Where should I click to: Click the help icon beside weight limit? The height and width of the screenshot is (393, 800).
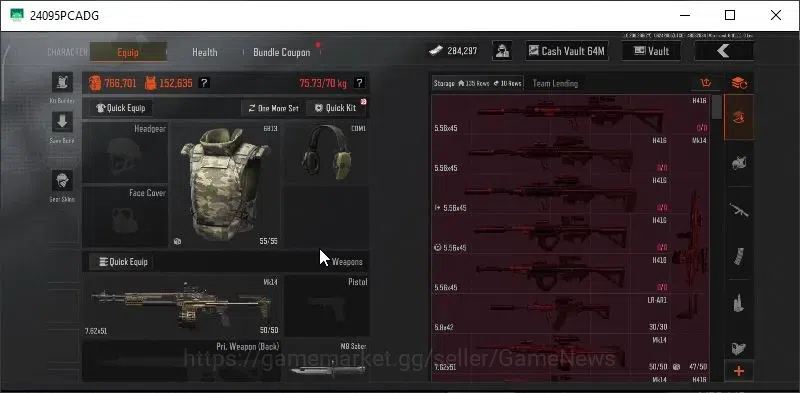359,83
